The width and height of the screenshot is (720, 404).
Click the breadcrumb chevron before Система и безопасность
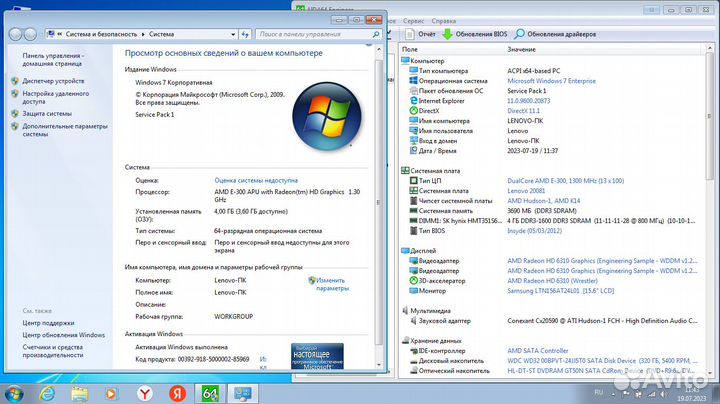click(x=60, y=34)
